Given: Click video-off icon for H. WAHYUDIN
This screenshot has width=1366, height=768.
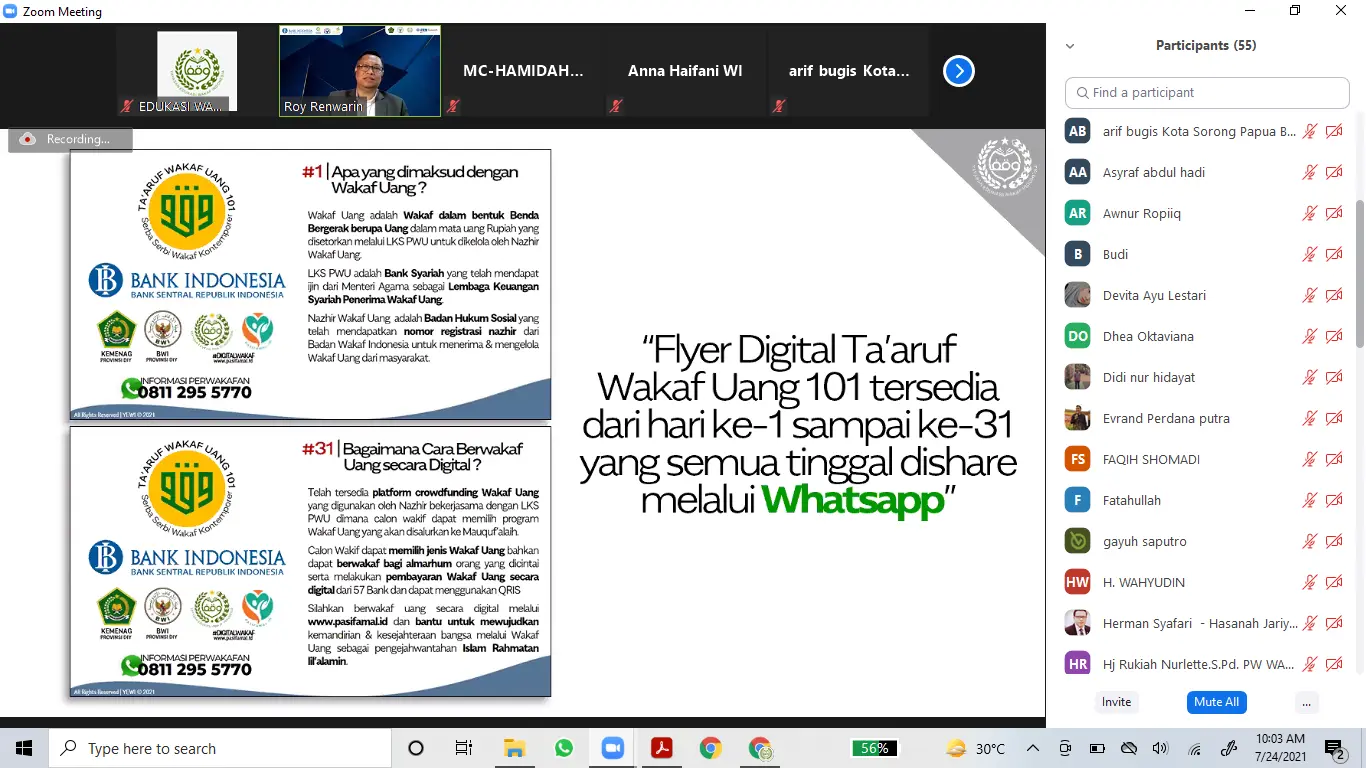Looking at the screenshot, I should coord(1334,582).
